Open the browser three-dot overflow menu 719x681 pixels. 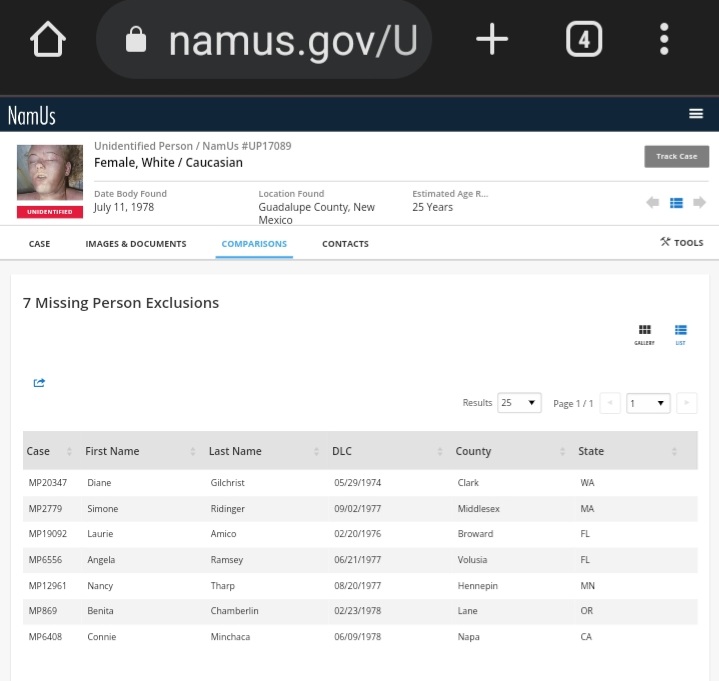[x=664, y=40]
